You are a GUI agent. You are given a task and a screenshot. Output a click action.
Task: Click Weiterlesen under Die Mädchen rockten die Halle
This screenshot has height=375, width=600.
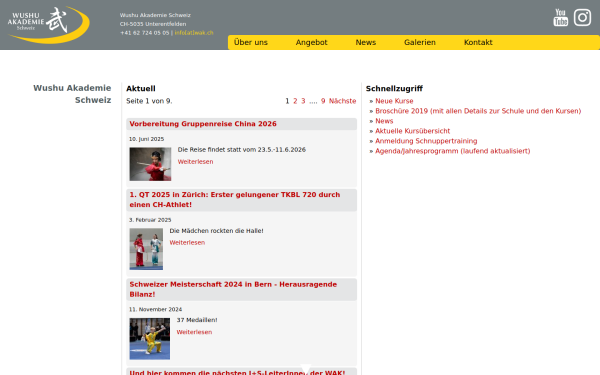click(187, 243)
